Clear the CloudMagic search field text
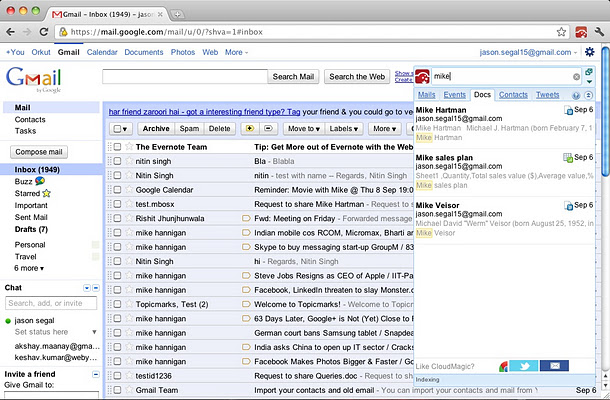 [x=577, y=77]
